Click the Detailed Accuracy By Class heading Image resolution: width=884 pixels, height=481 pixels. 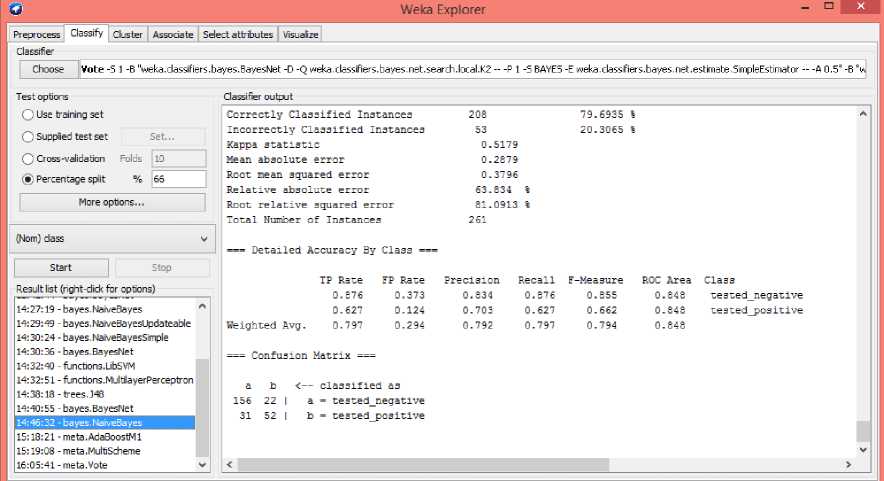click(332, 250)
